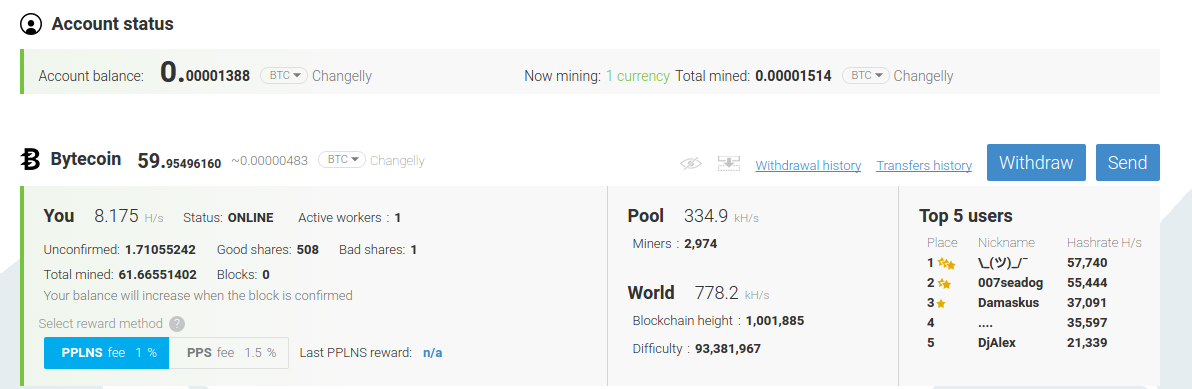Click Blockchain height 1,001,885 value
Image resolution: width=1192 pixels, height=389 pixels.
[x=775, y=321]
